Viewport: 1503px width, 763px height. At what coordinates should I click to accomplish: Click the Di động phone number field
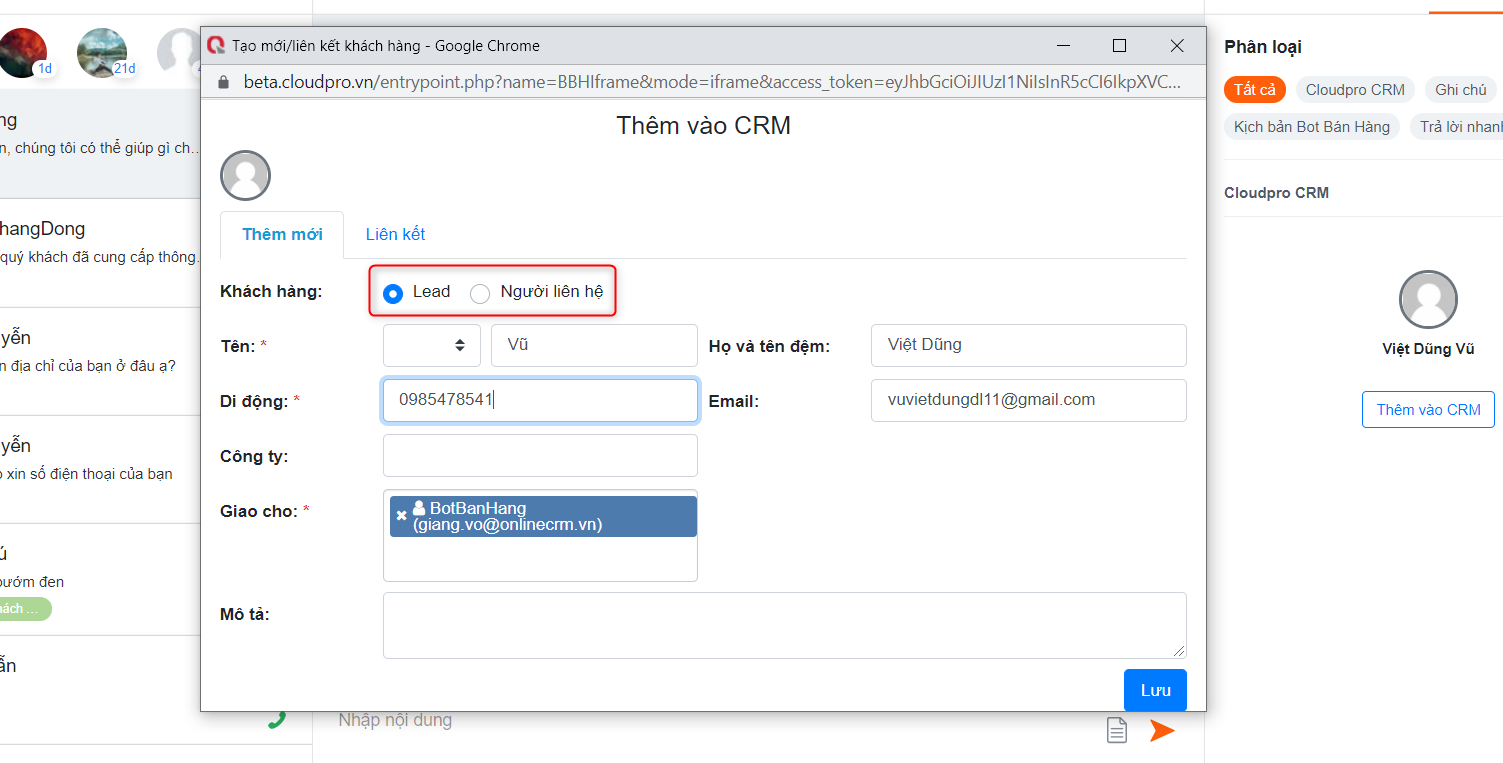540,400
